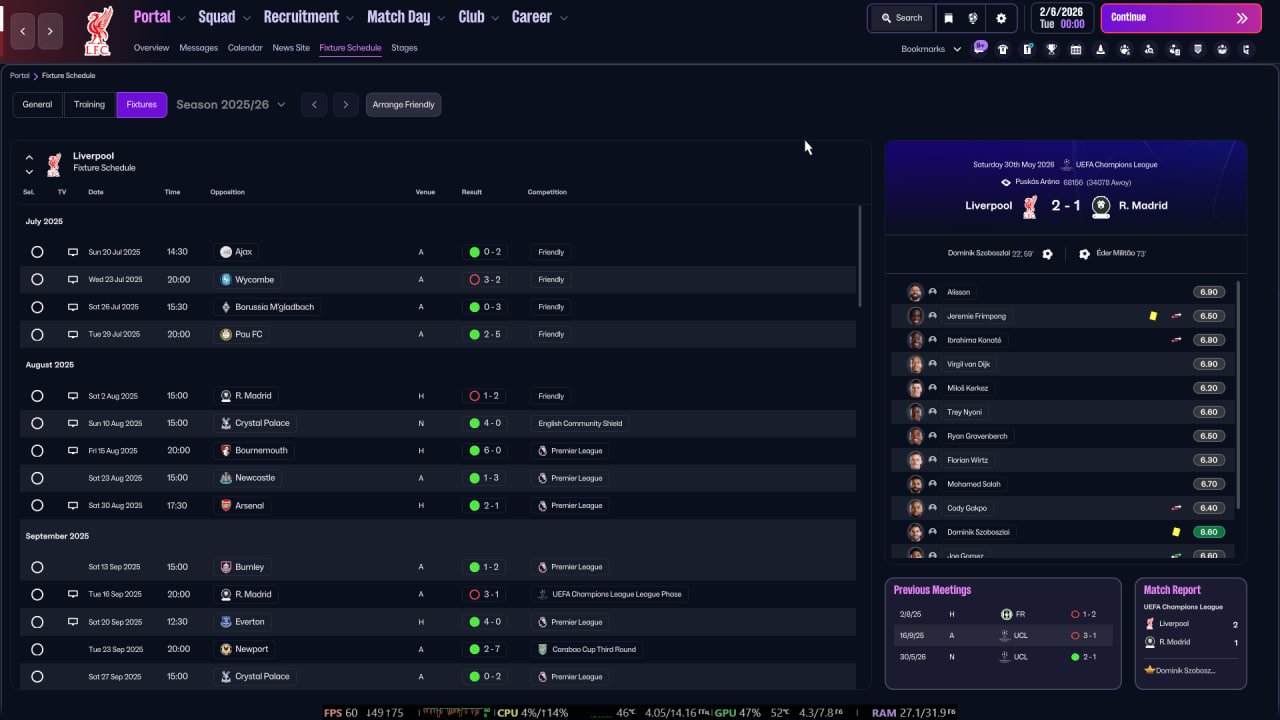Click the training cone bookmark icon
The image size is (1280, 720).
[1101, 49]
